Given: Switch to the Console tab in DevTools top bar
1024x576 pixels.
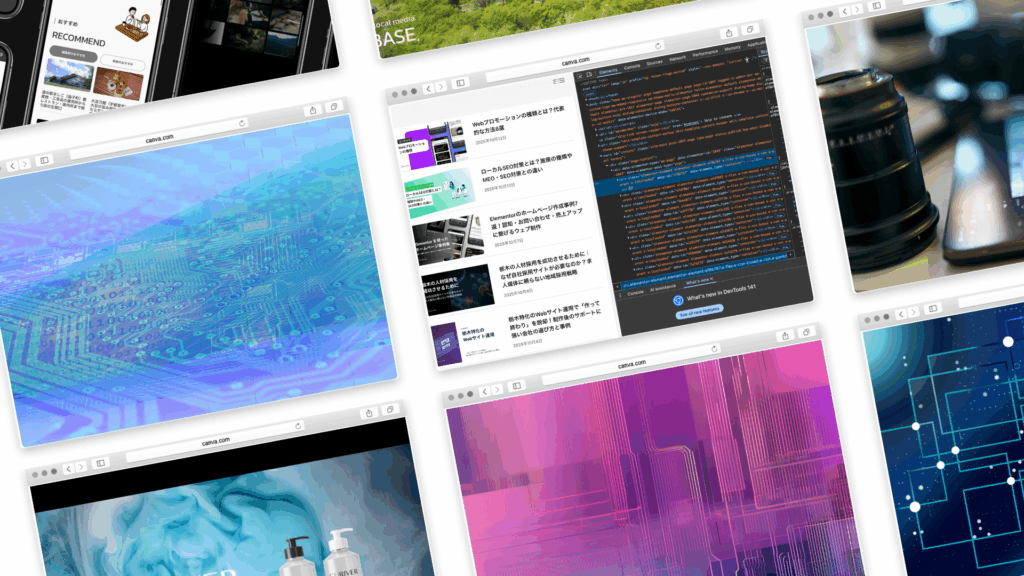Looking at the screenshot, I should pyautogui.click(x=632, y=68).
